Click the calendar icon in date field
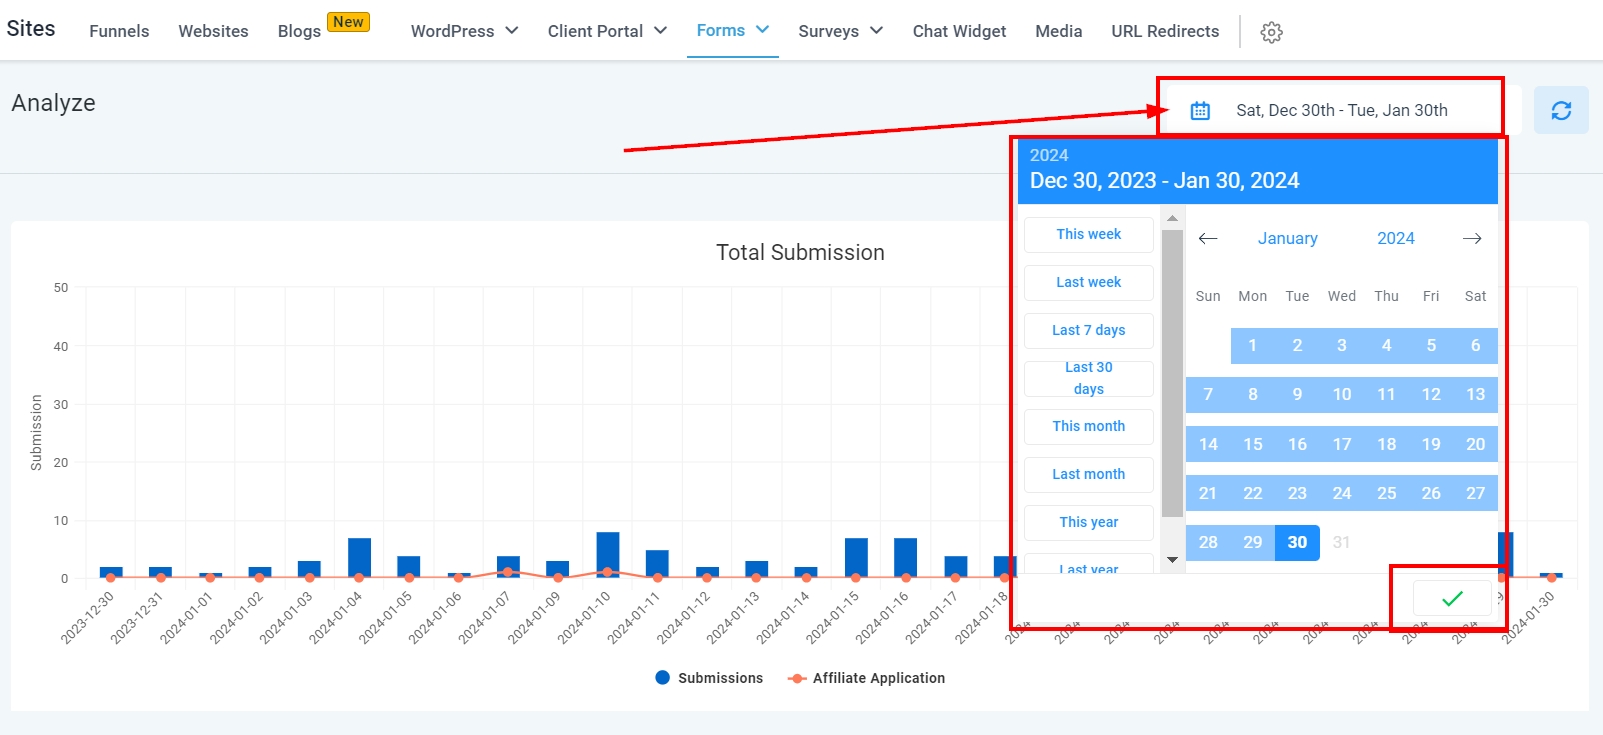 click(1200, 110)
